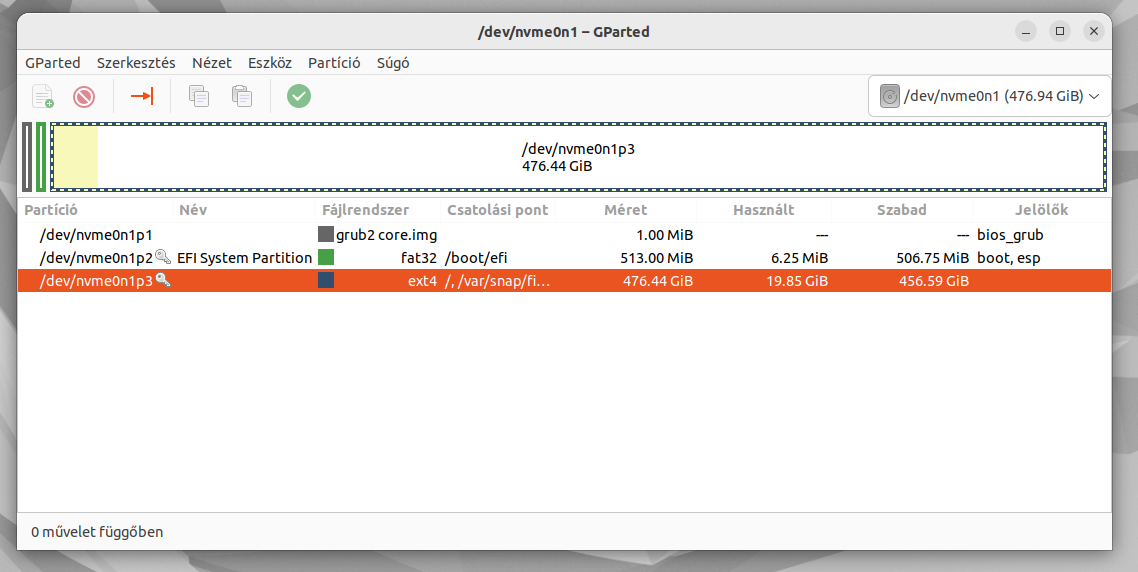Image resolution: width=1138 pixels, height=572 pixels.
Task: Click the 'bios_grub' flag cell
Action: [1010, 234]
